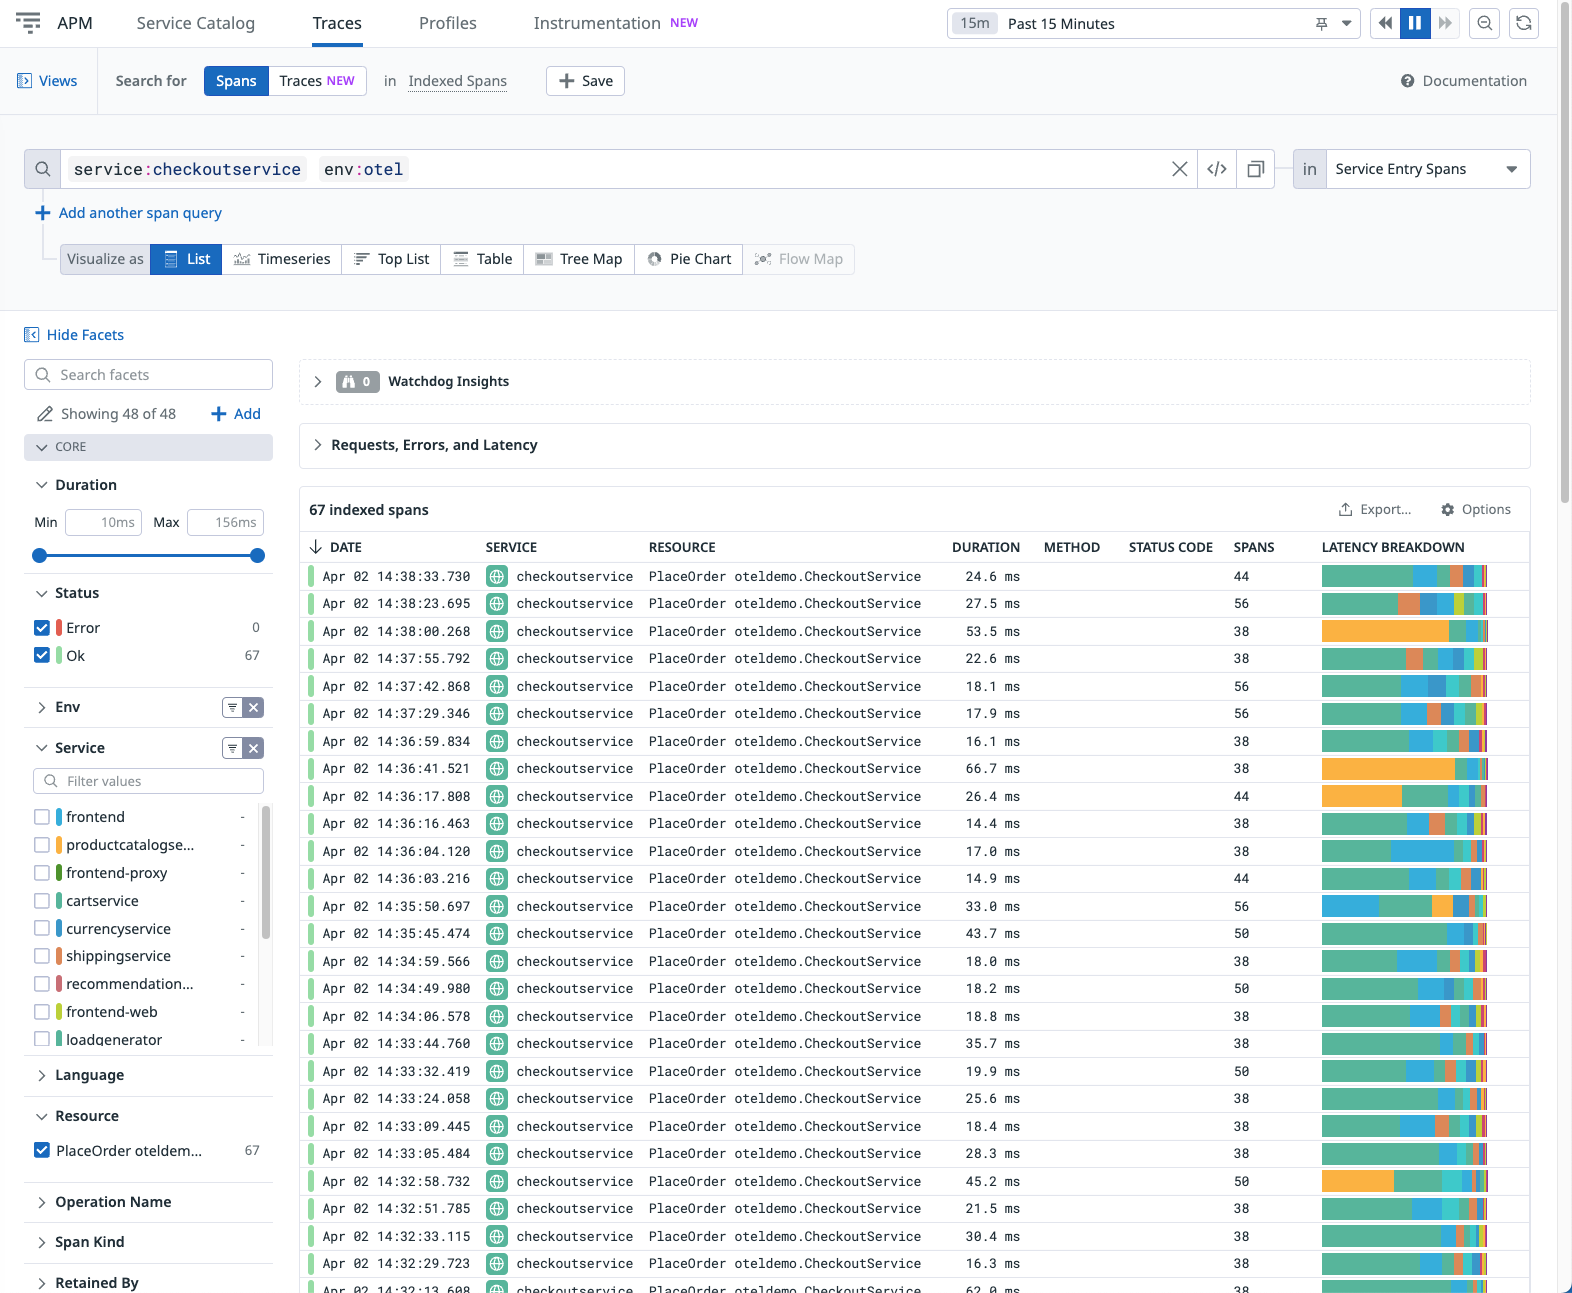The height and width of the screenshot is (1293, 1572).
Task: Refresh the trace results
Action: (x=1523, y=23)
